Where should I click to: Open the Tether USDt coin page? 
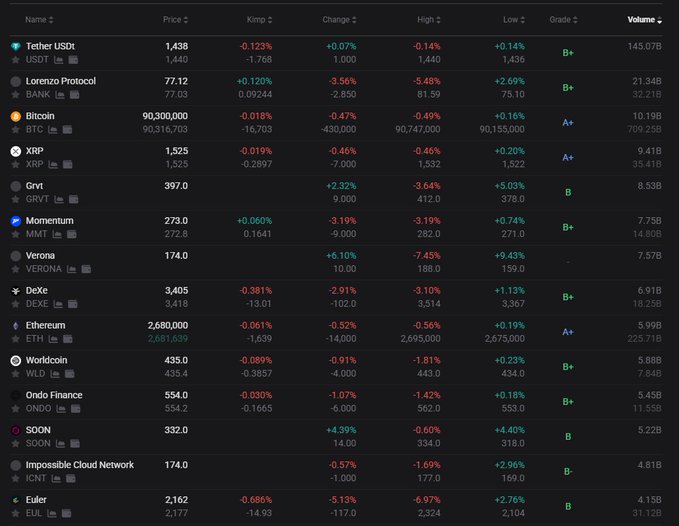click(x=50, y=46)
